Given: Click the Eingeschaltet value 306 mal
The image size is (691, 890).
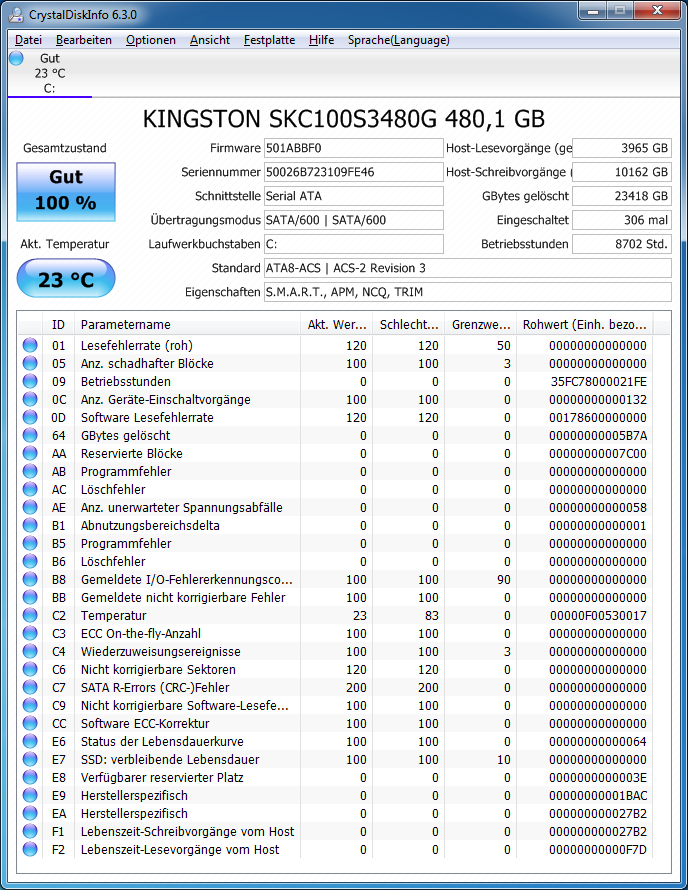Looking at the screenshot, I should [x=622, y=220].
